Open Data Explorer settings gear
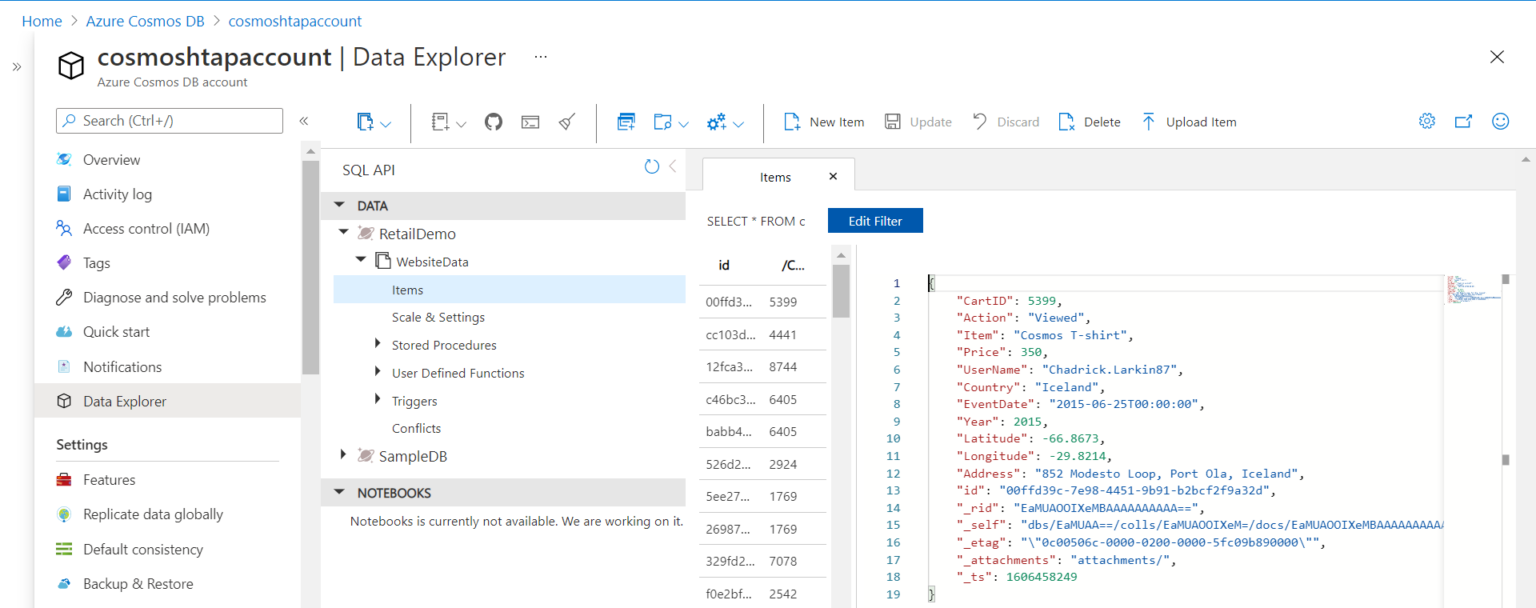Viewport: 1536px width, 608px height. pos(1426,120)
